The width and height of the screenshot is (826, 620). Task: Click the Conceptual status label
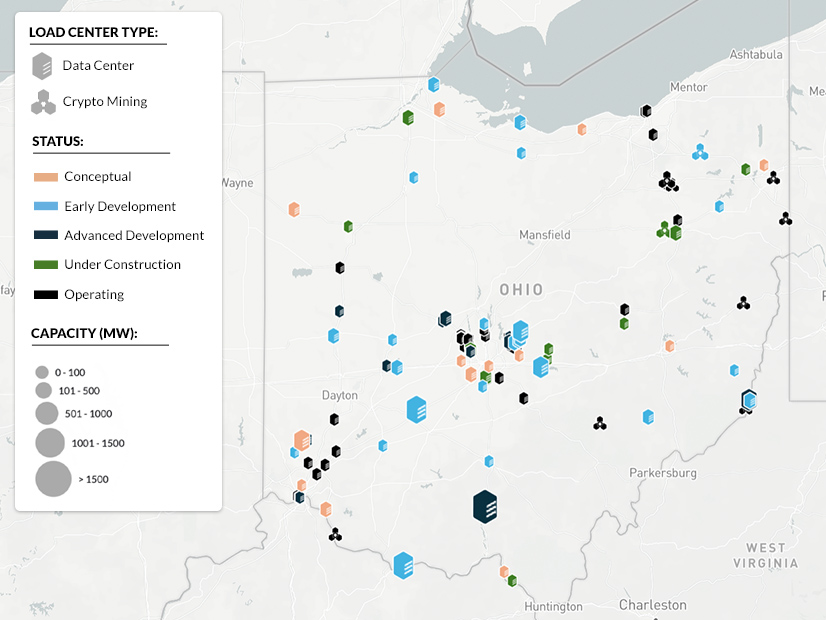coord(97,176)
